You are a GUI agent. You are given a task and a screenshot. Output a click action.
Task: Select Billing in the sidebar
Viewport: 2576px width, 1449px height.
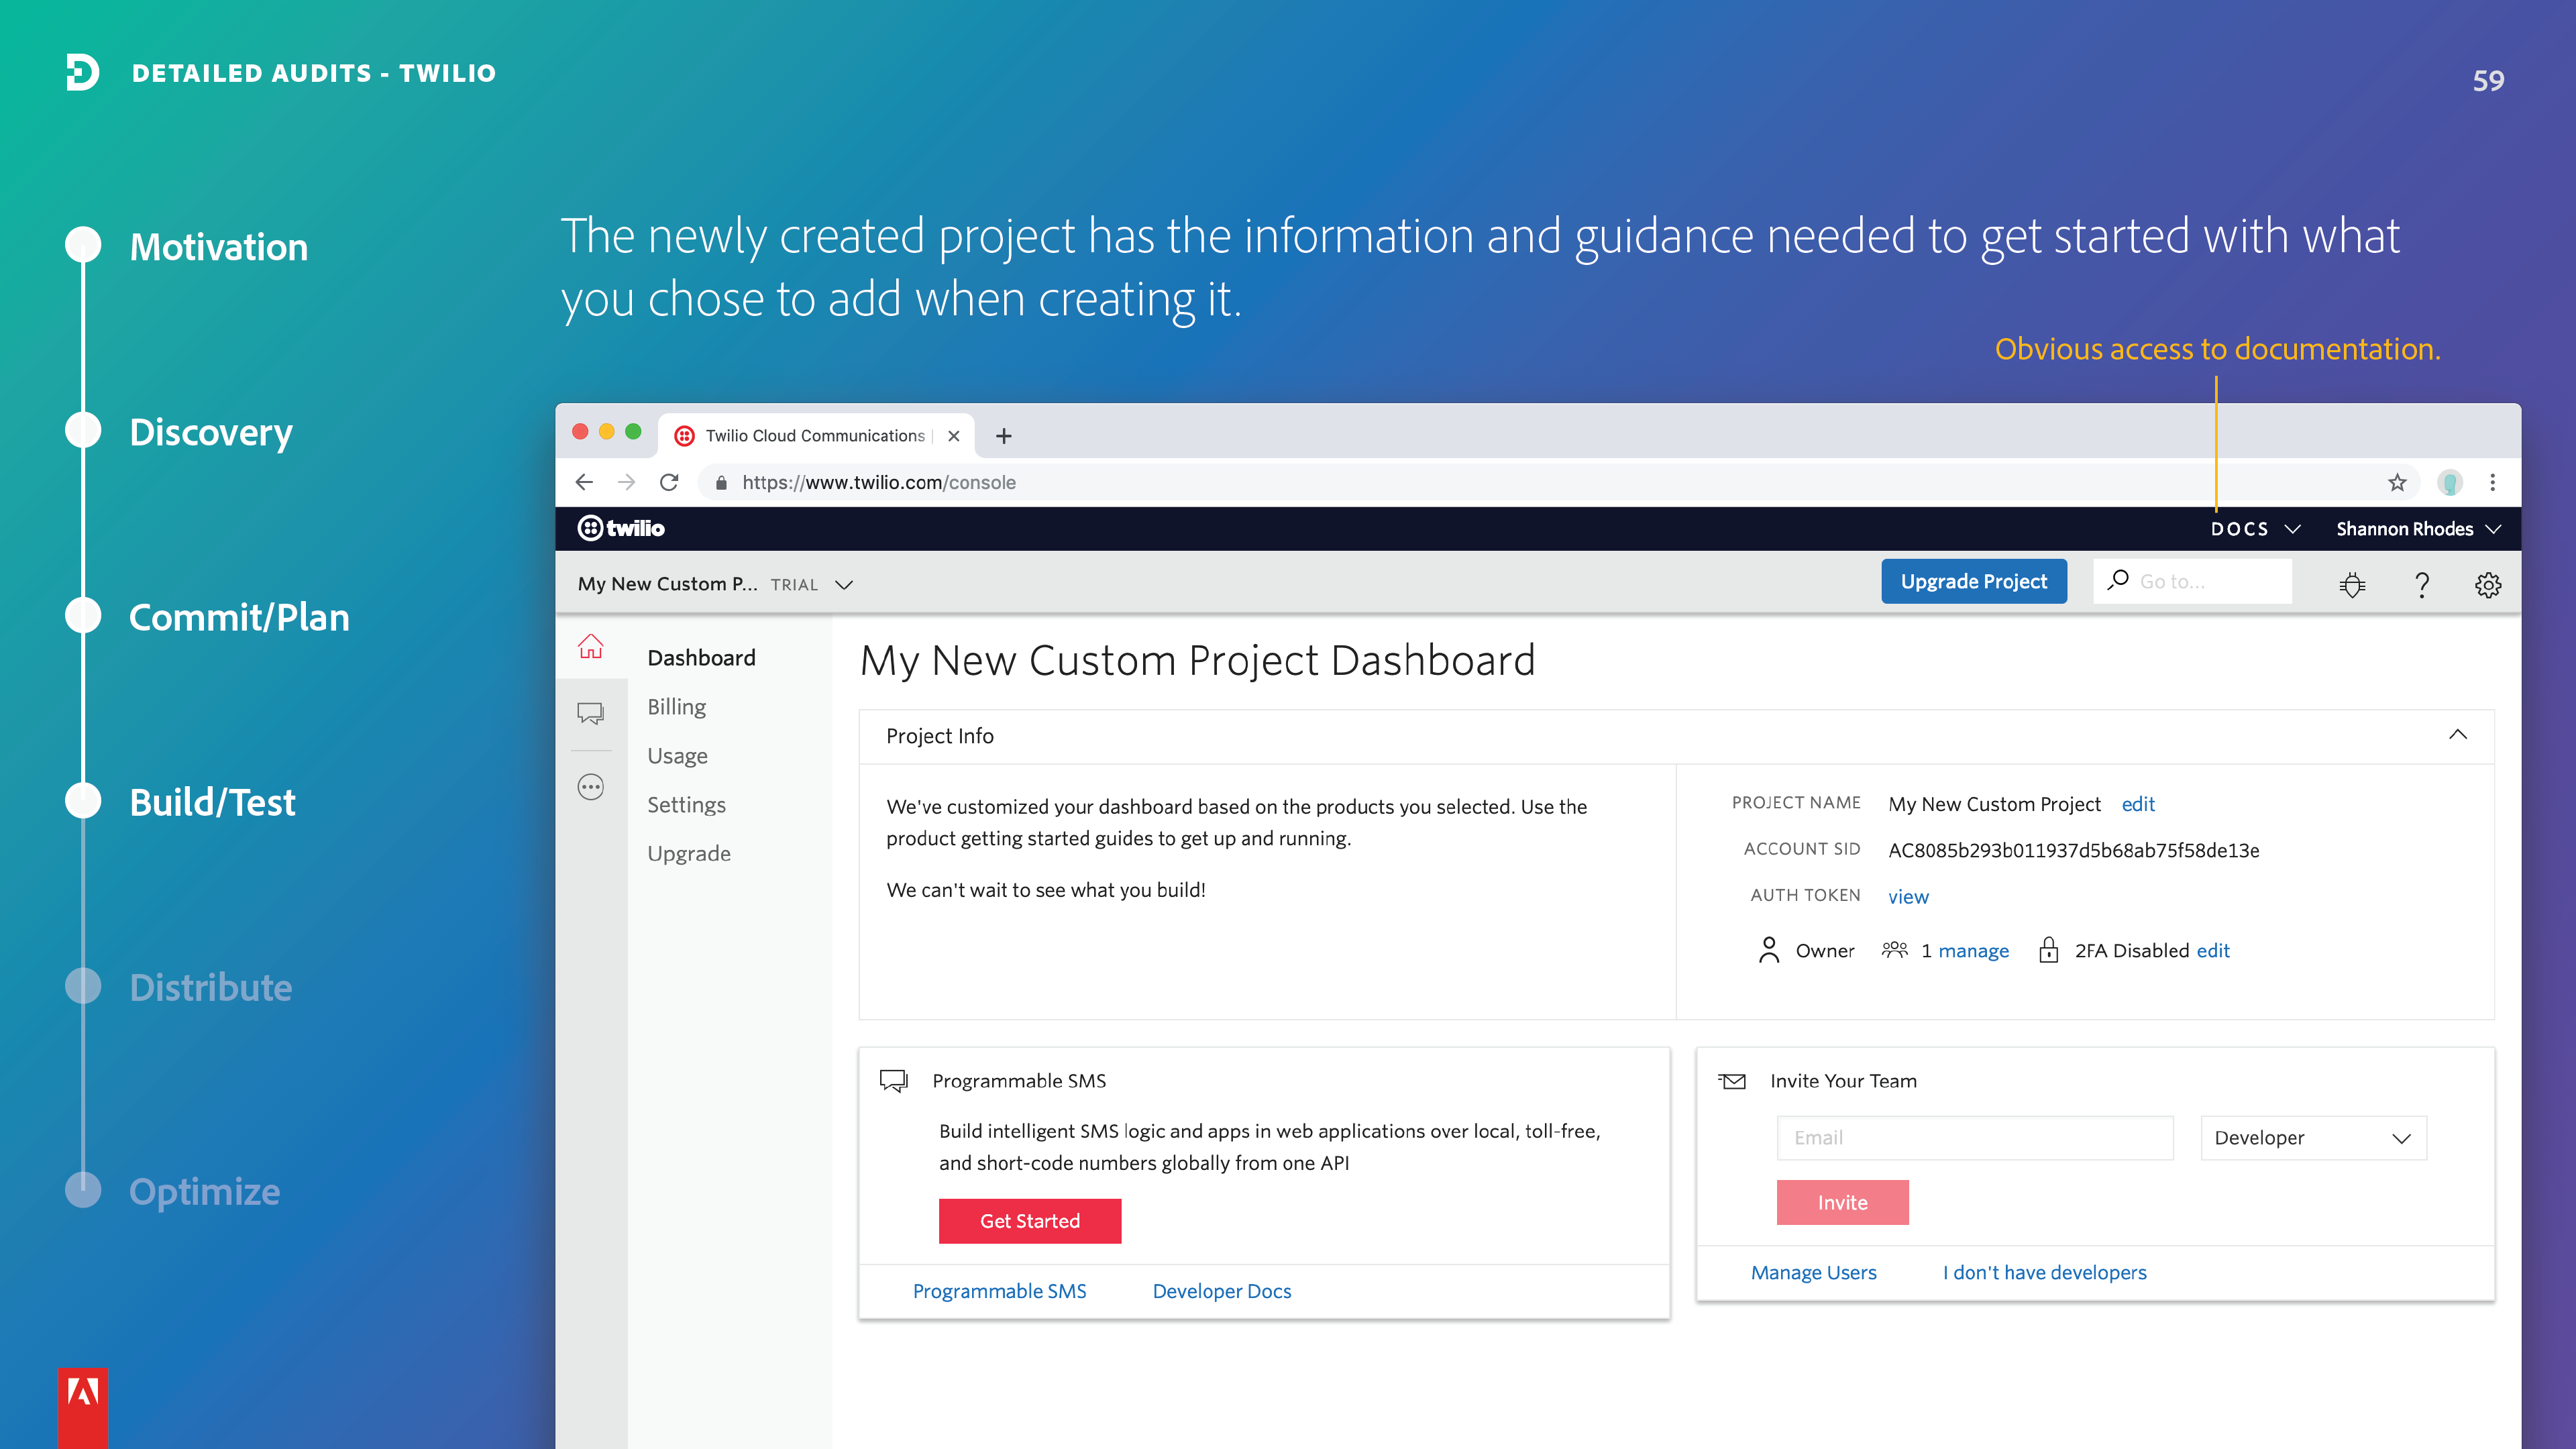point(676,706)
